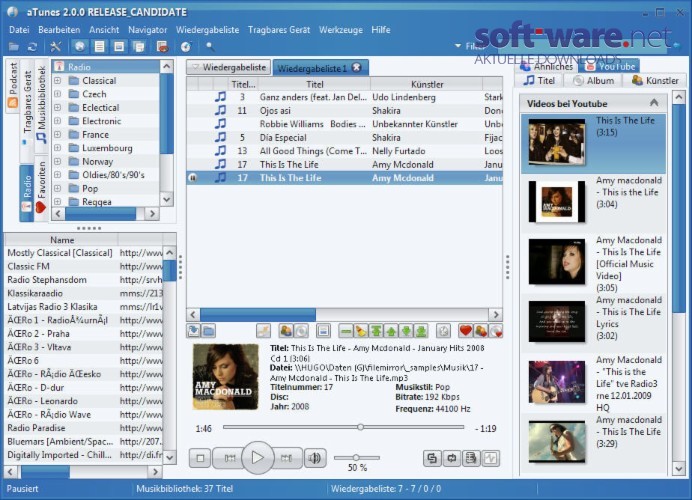This screenshot has height=500, width=692.
Task: Open first YouTube video thumbnail This Is The Life
Action: [557, 142]
